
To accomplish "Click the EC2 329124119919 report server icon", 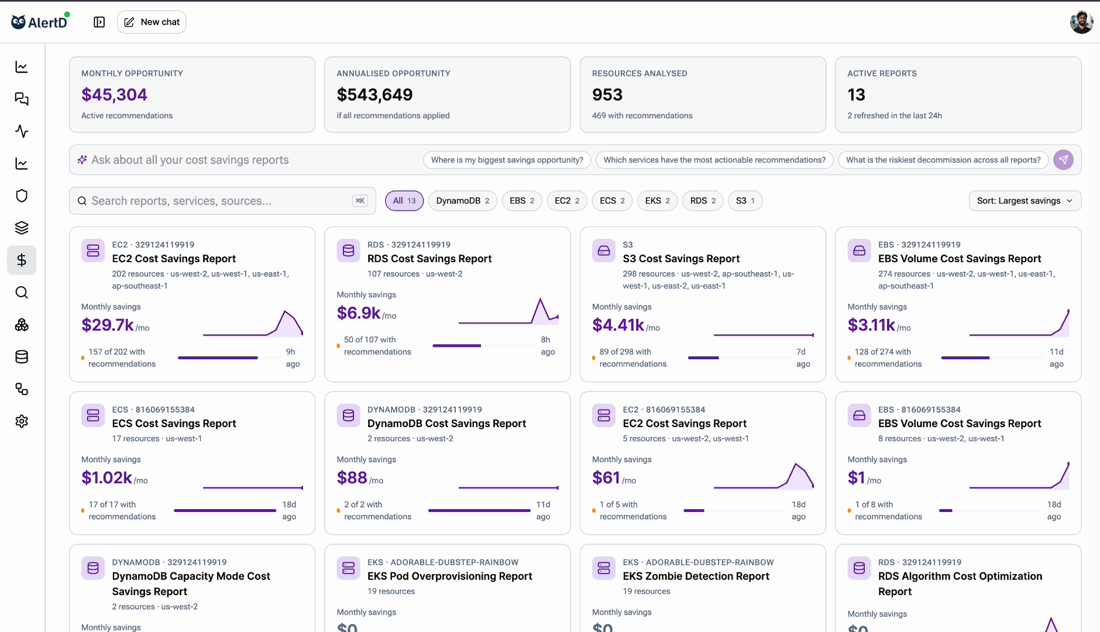I will click(93, 250).
